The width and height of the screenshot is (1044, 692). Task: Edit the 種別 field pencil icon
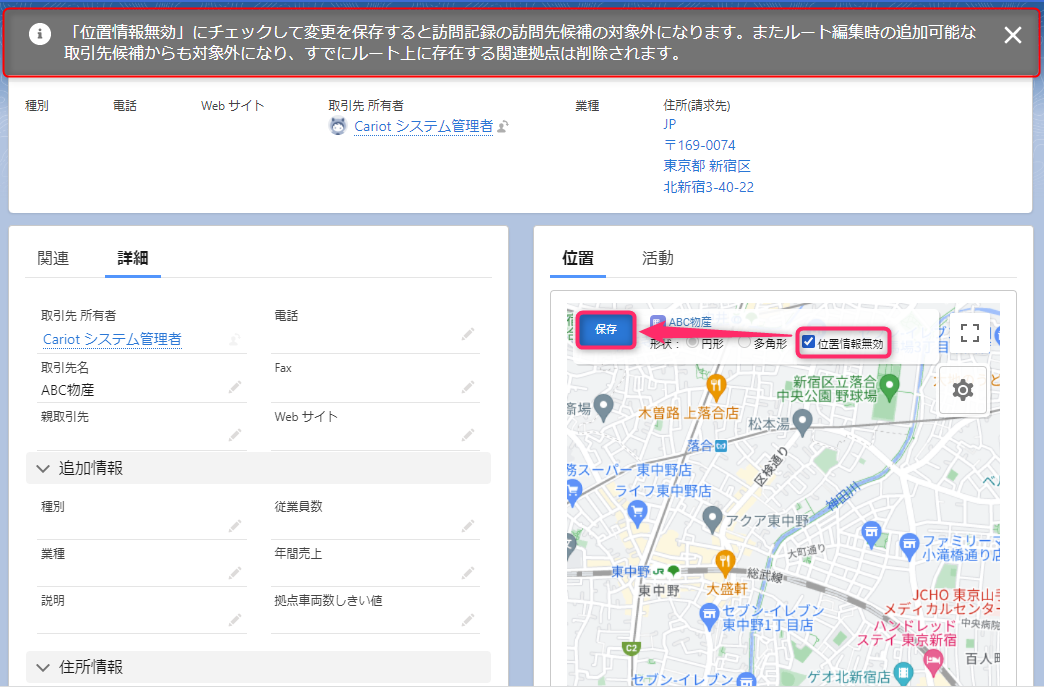click(234, 526)
